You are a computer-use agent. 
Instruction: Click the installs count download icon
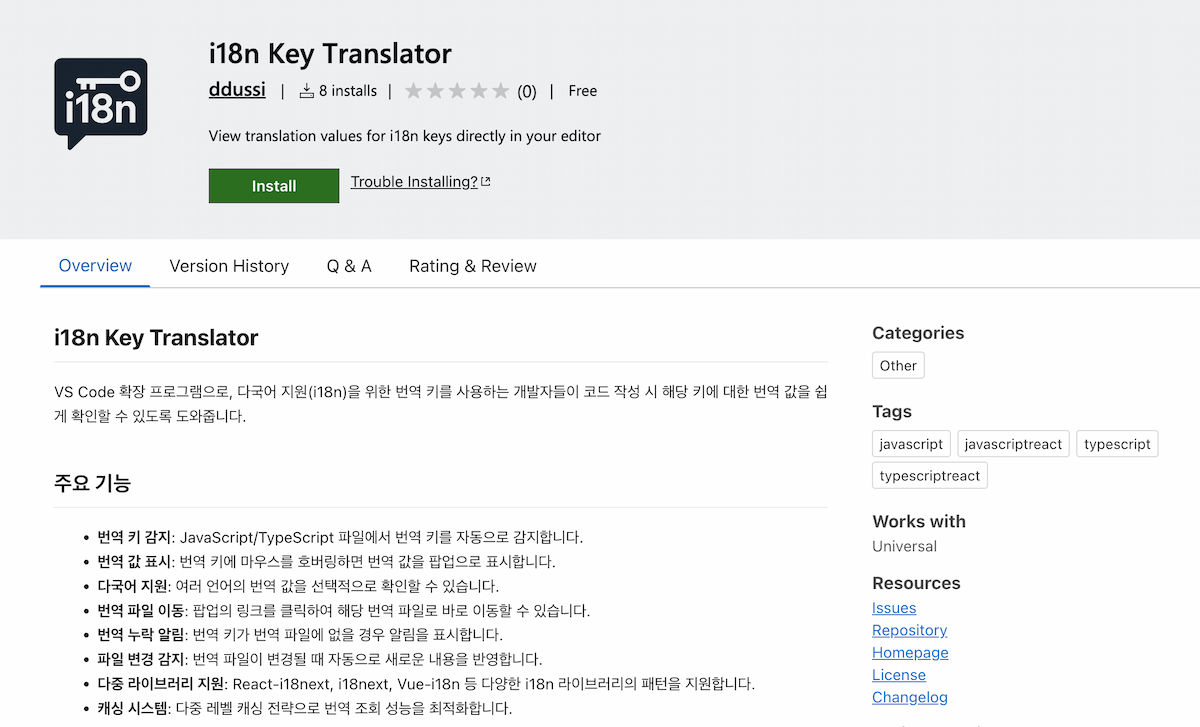click(x=306, y=90)
